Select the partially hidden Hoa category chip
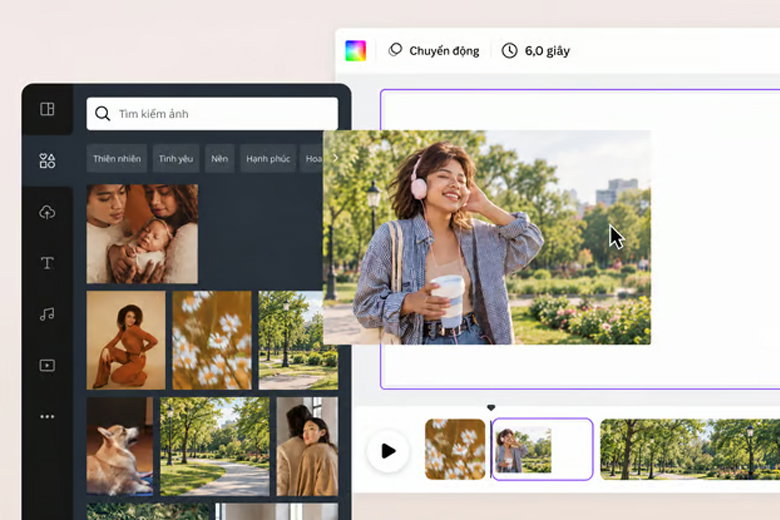This screenshot has width=780, height=520. [x=312, y=159]
